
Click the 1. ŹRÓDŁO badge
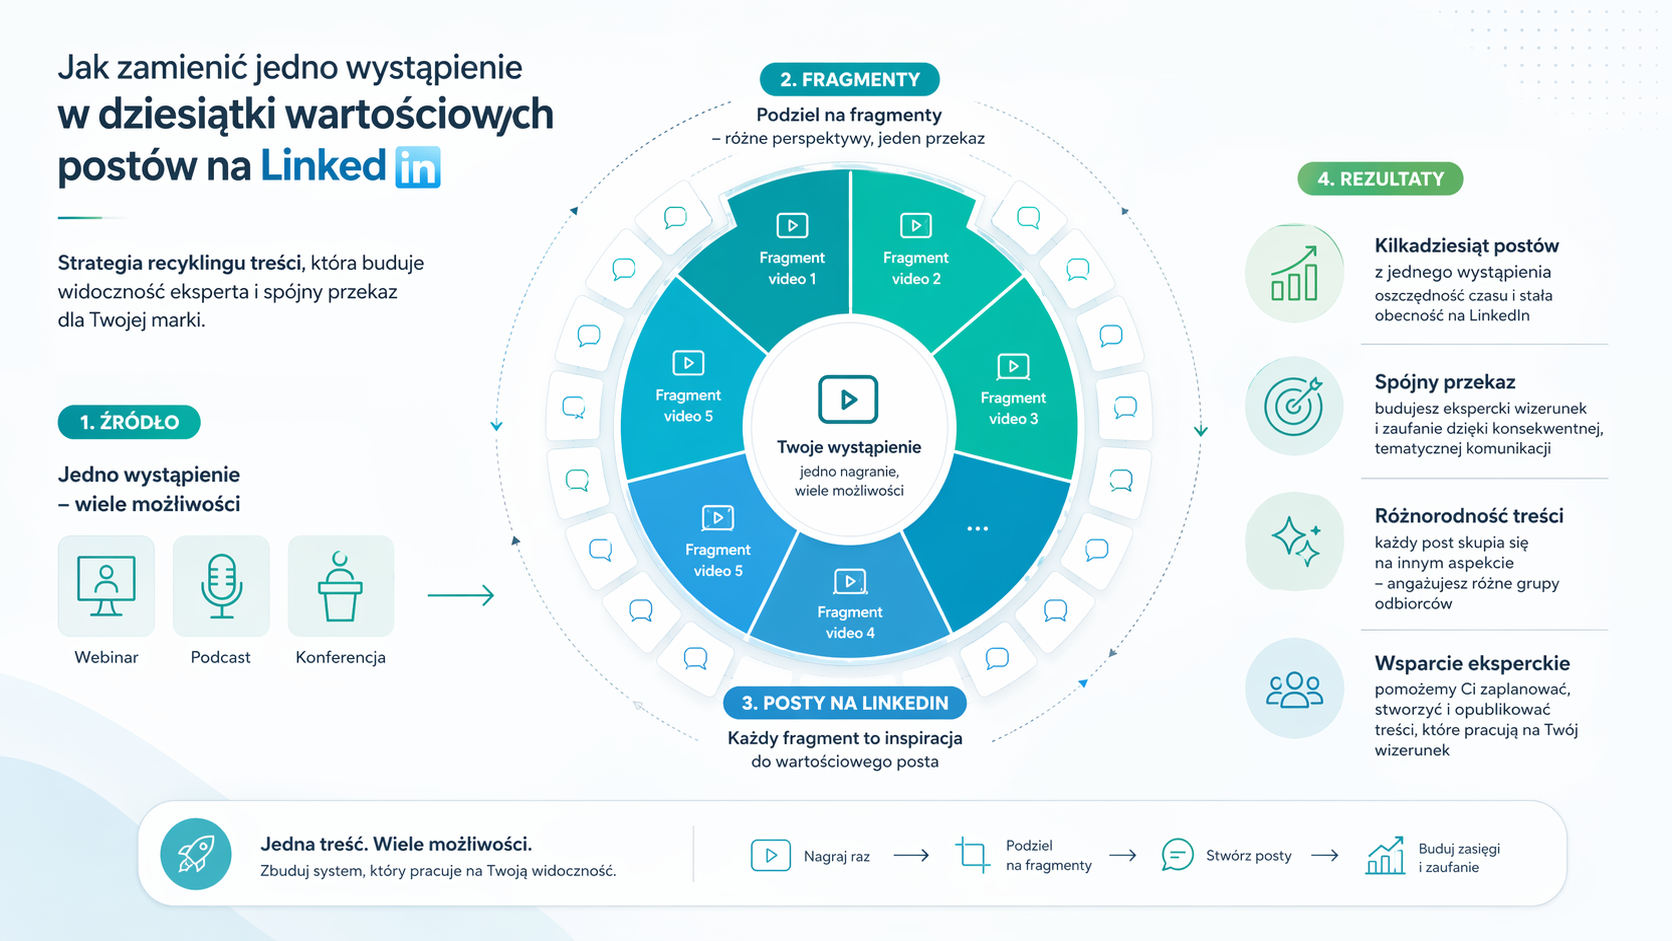(129, 422)
